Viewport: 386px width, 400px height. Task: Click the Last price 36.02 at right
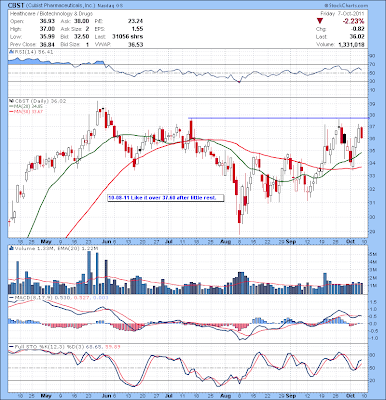click(358, 37)
